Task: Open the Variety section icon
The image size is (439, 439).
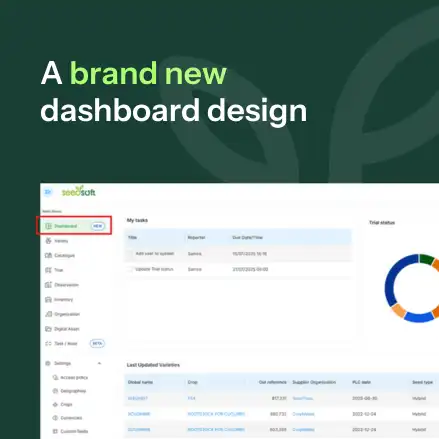Action: click(x=48, y=241)
